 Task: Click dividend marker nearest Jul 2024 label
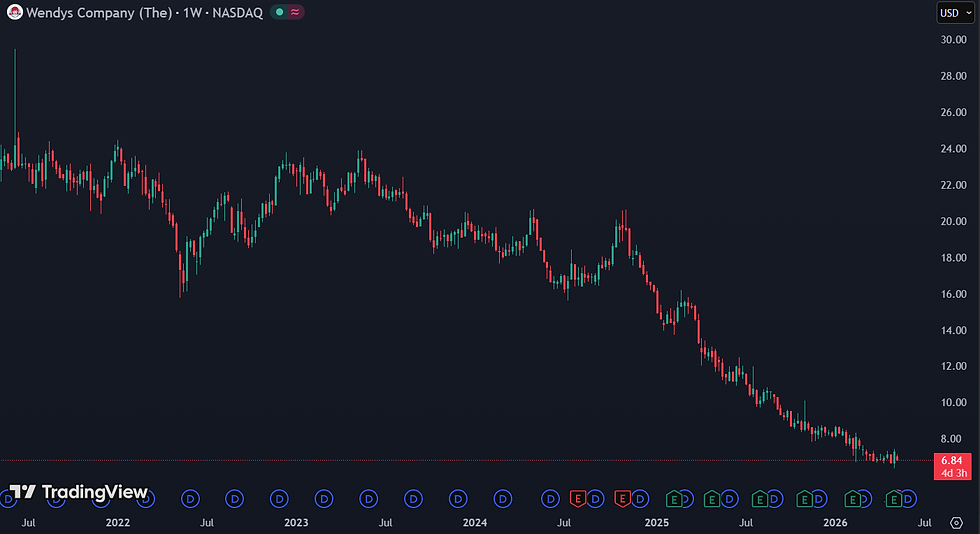coord(550,499)
